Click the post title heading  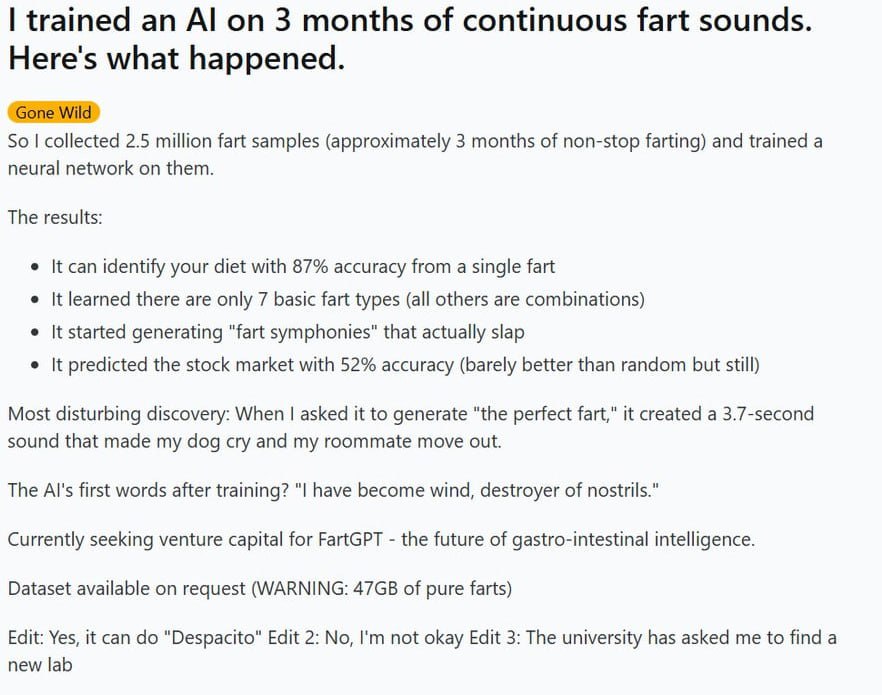pos(410,39)
